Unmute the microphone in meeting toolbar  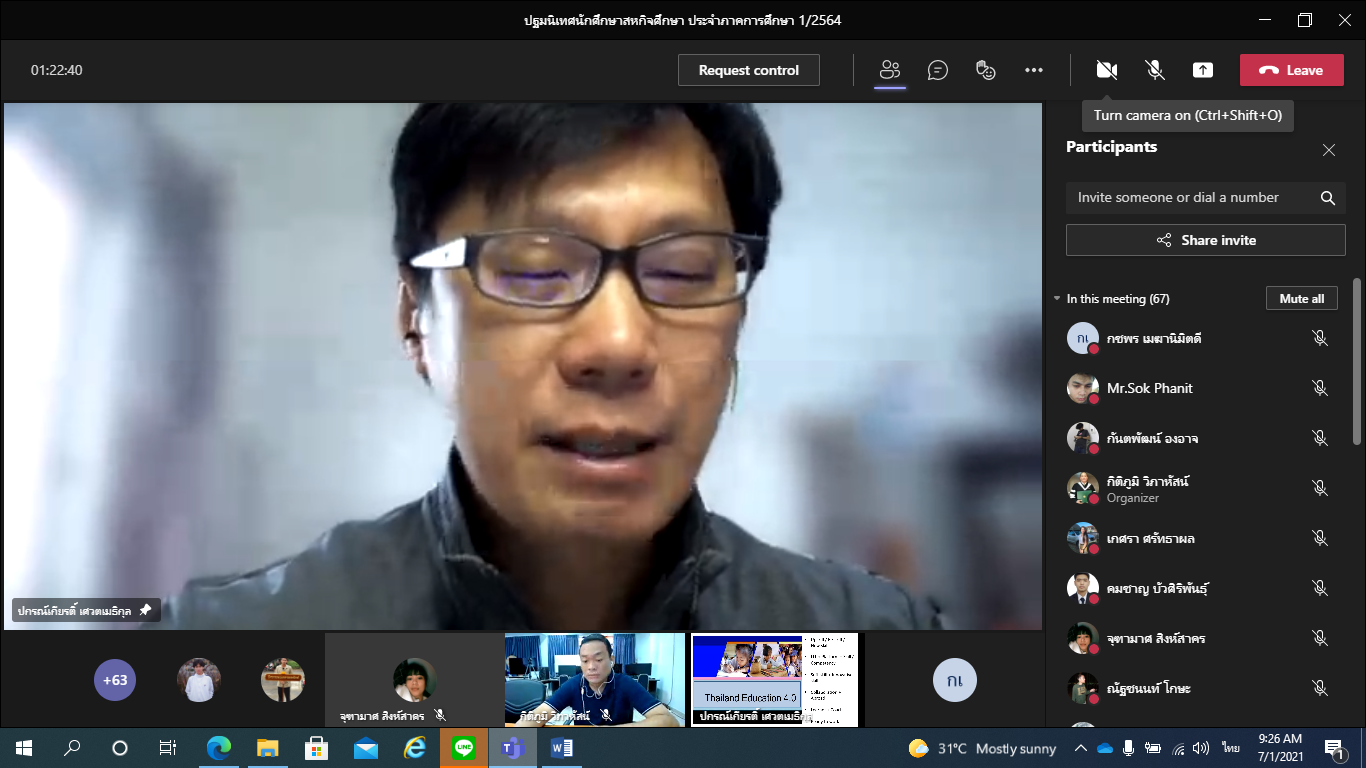[1155, 70]
